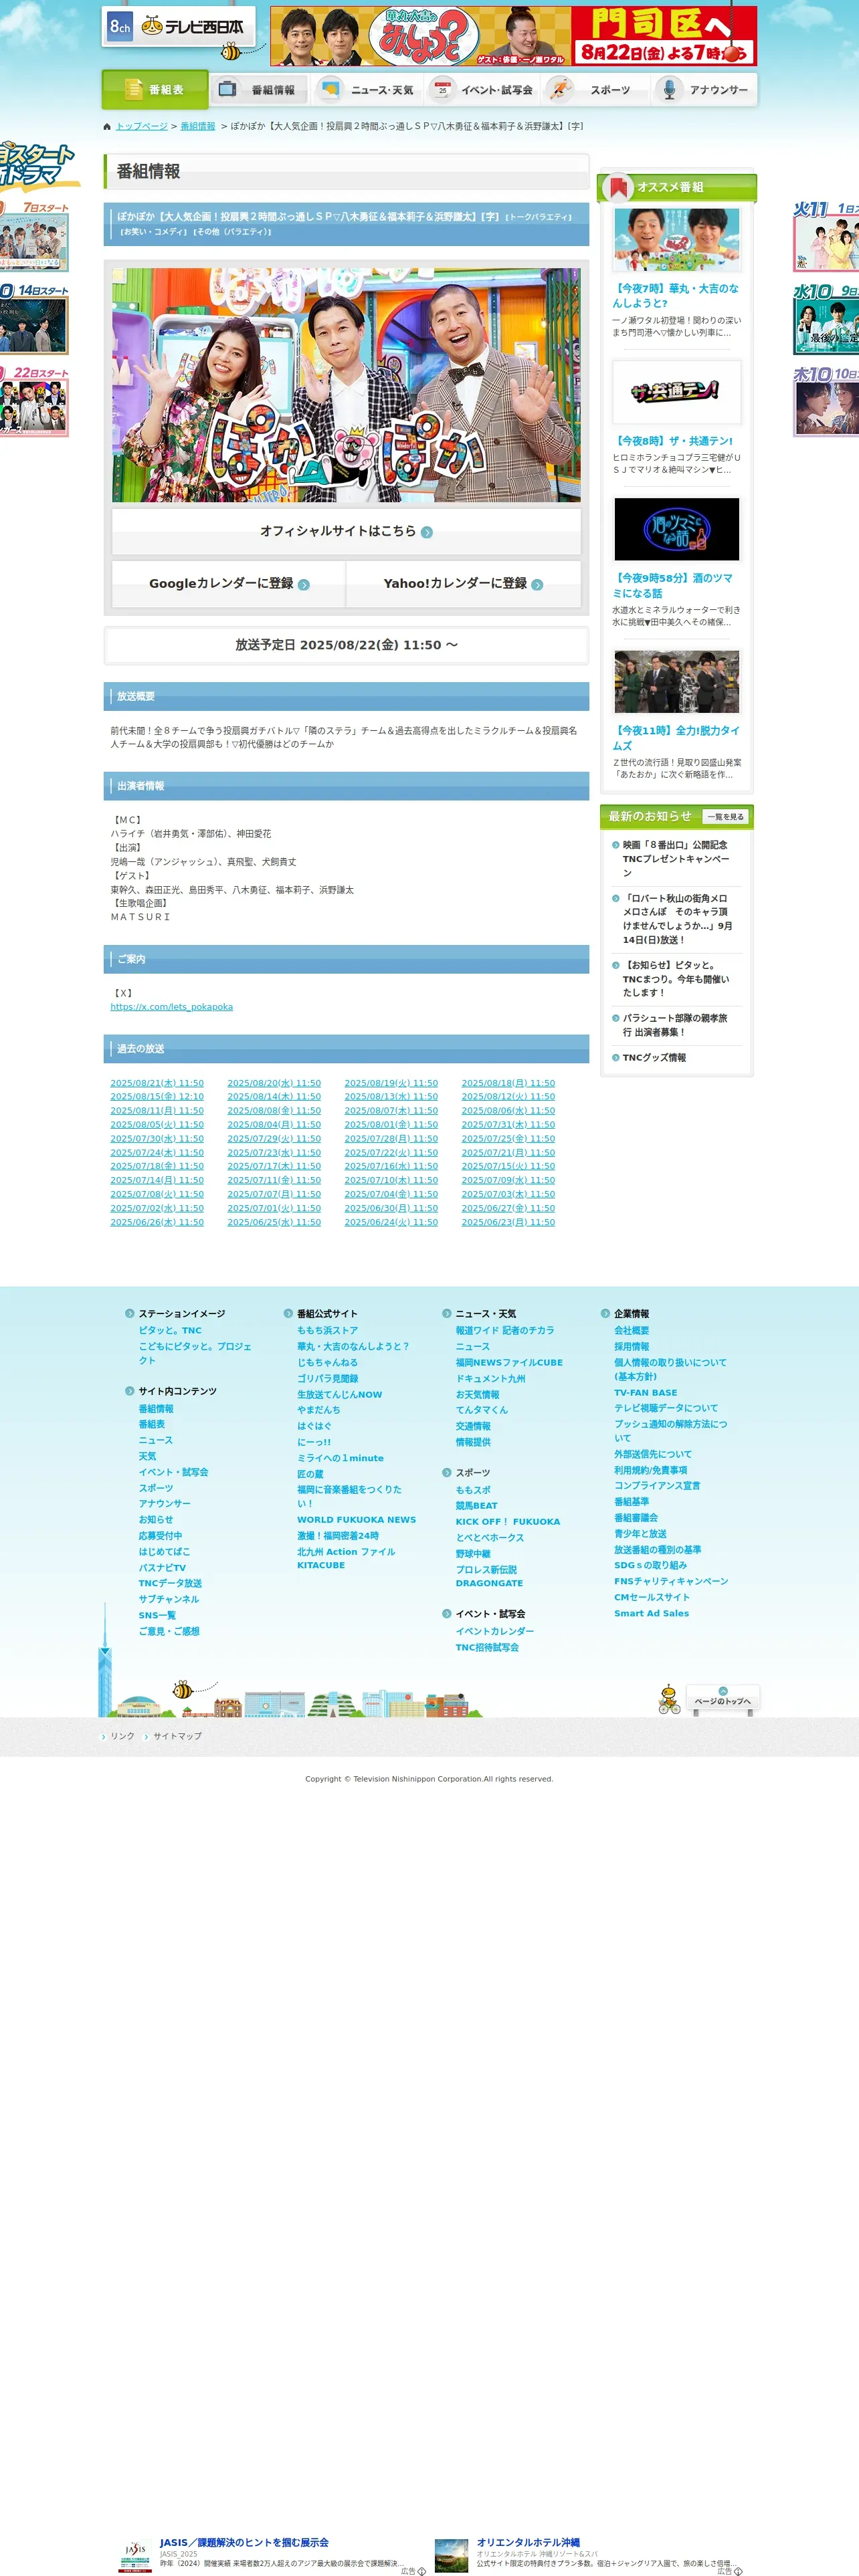Click Googleカレンダーに登録 button
The height and width of the screenshot is (2576, 859).
click(229, 584)
